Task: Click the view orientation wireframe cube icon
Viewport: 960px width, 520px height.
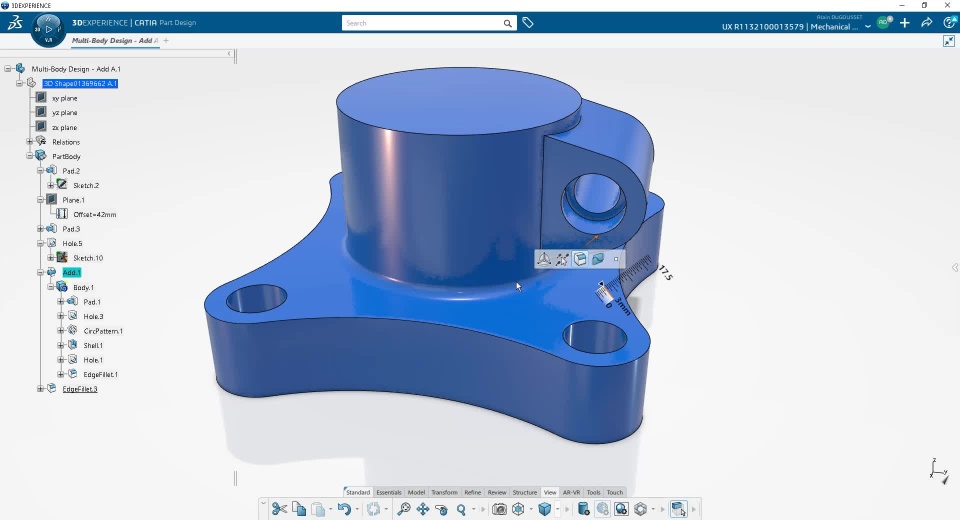Action: coord(519,509)
